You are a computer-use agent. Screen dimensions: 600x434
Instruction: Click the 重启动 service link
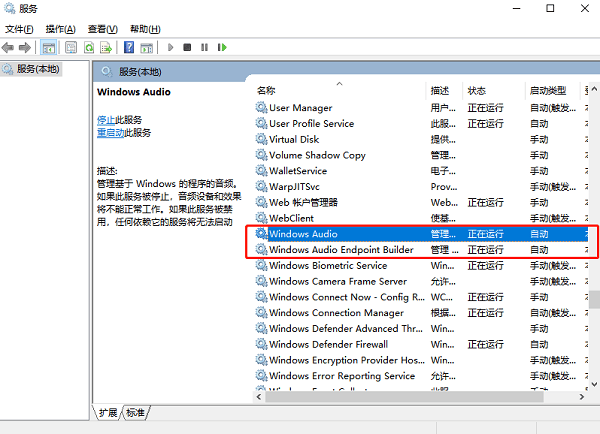110,132
